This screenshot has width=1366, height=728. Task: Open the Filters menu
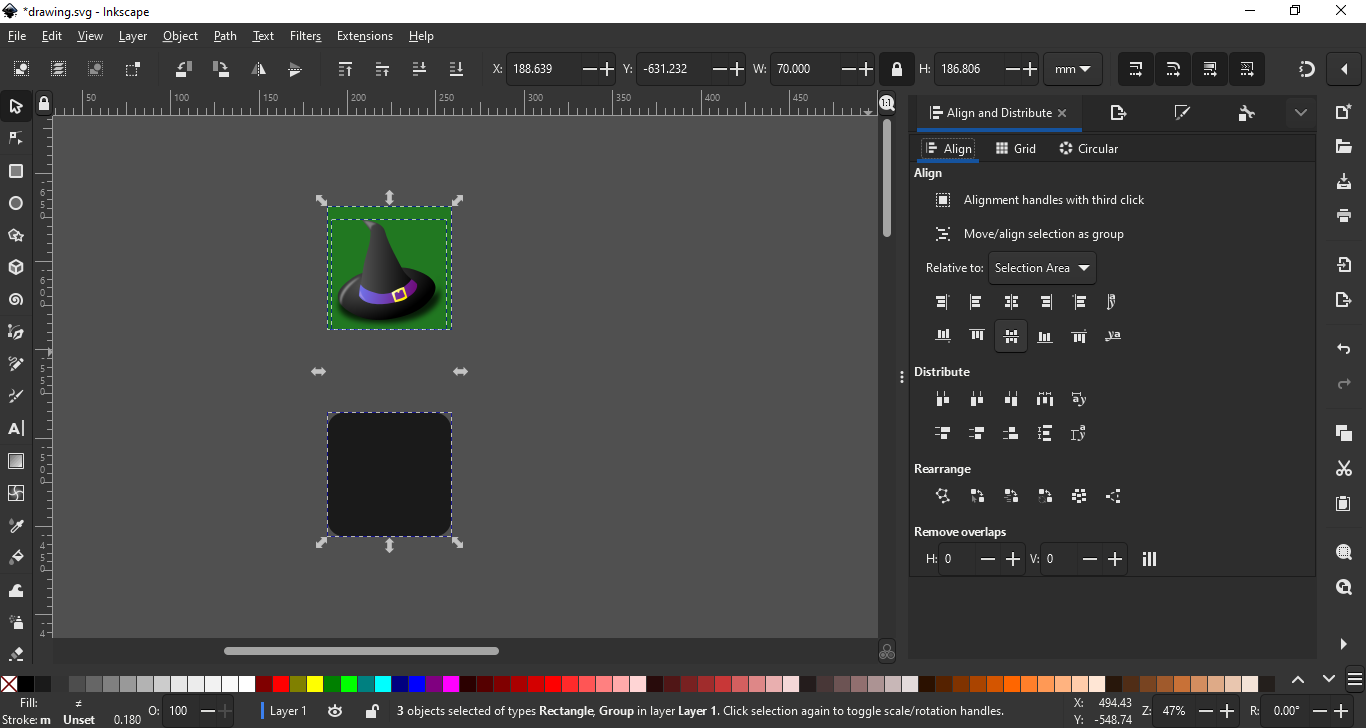[x=305, y=36]
